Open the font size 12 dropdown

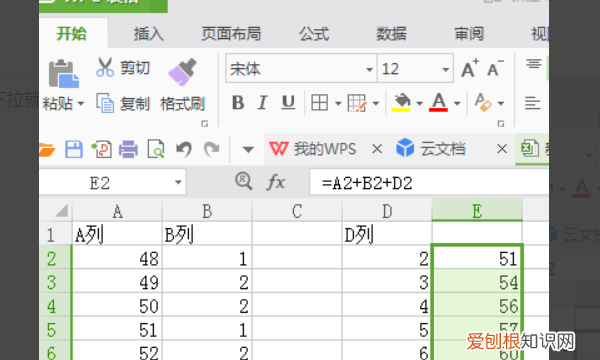tap(445, 69)
